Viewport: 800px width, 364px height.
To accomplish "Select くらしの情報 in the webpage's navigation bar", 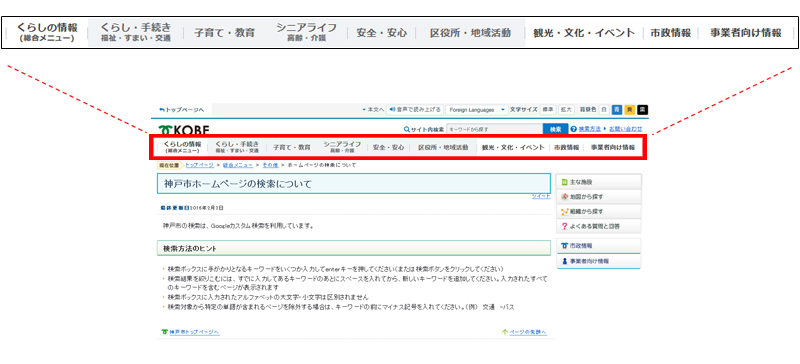I will tap(182, 147).
